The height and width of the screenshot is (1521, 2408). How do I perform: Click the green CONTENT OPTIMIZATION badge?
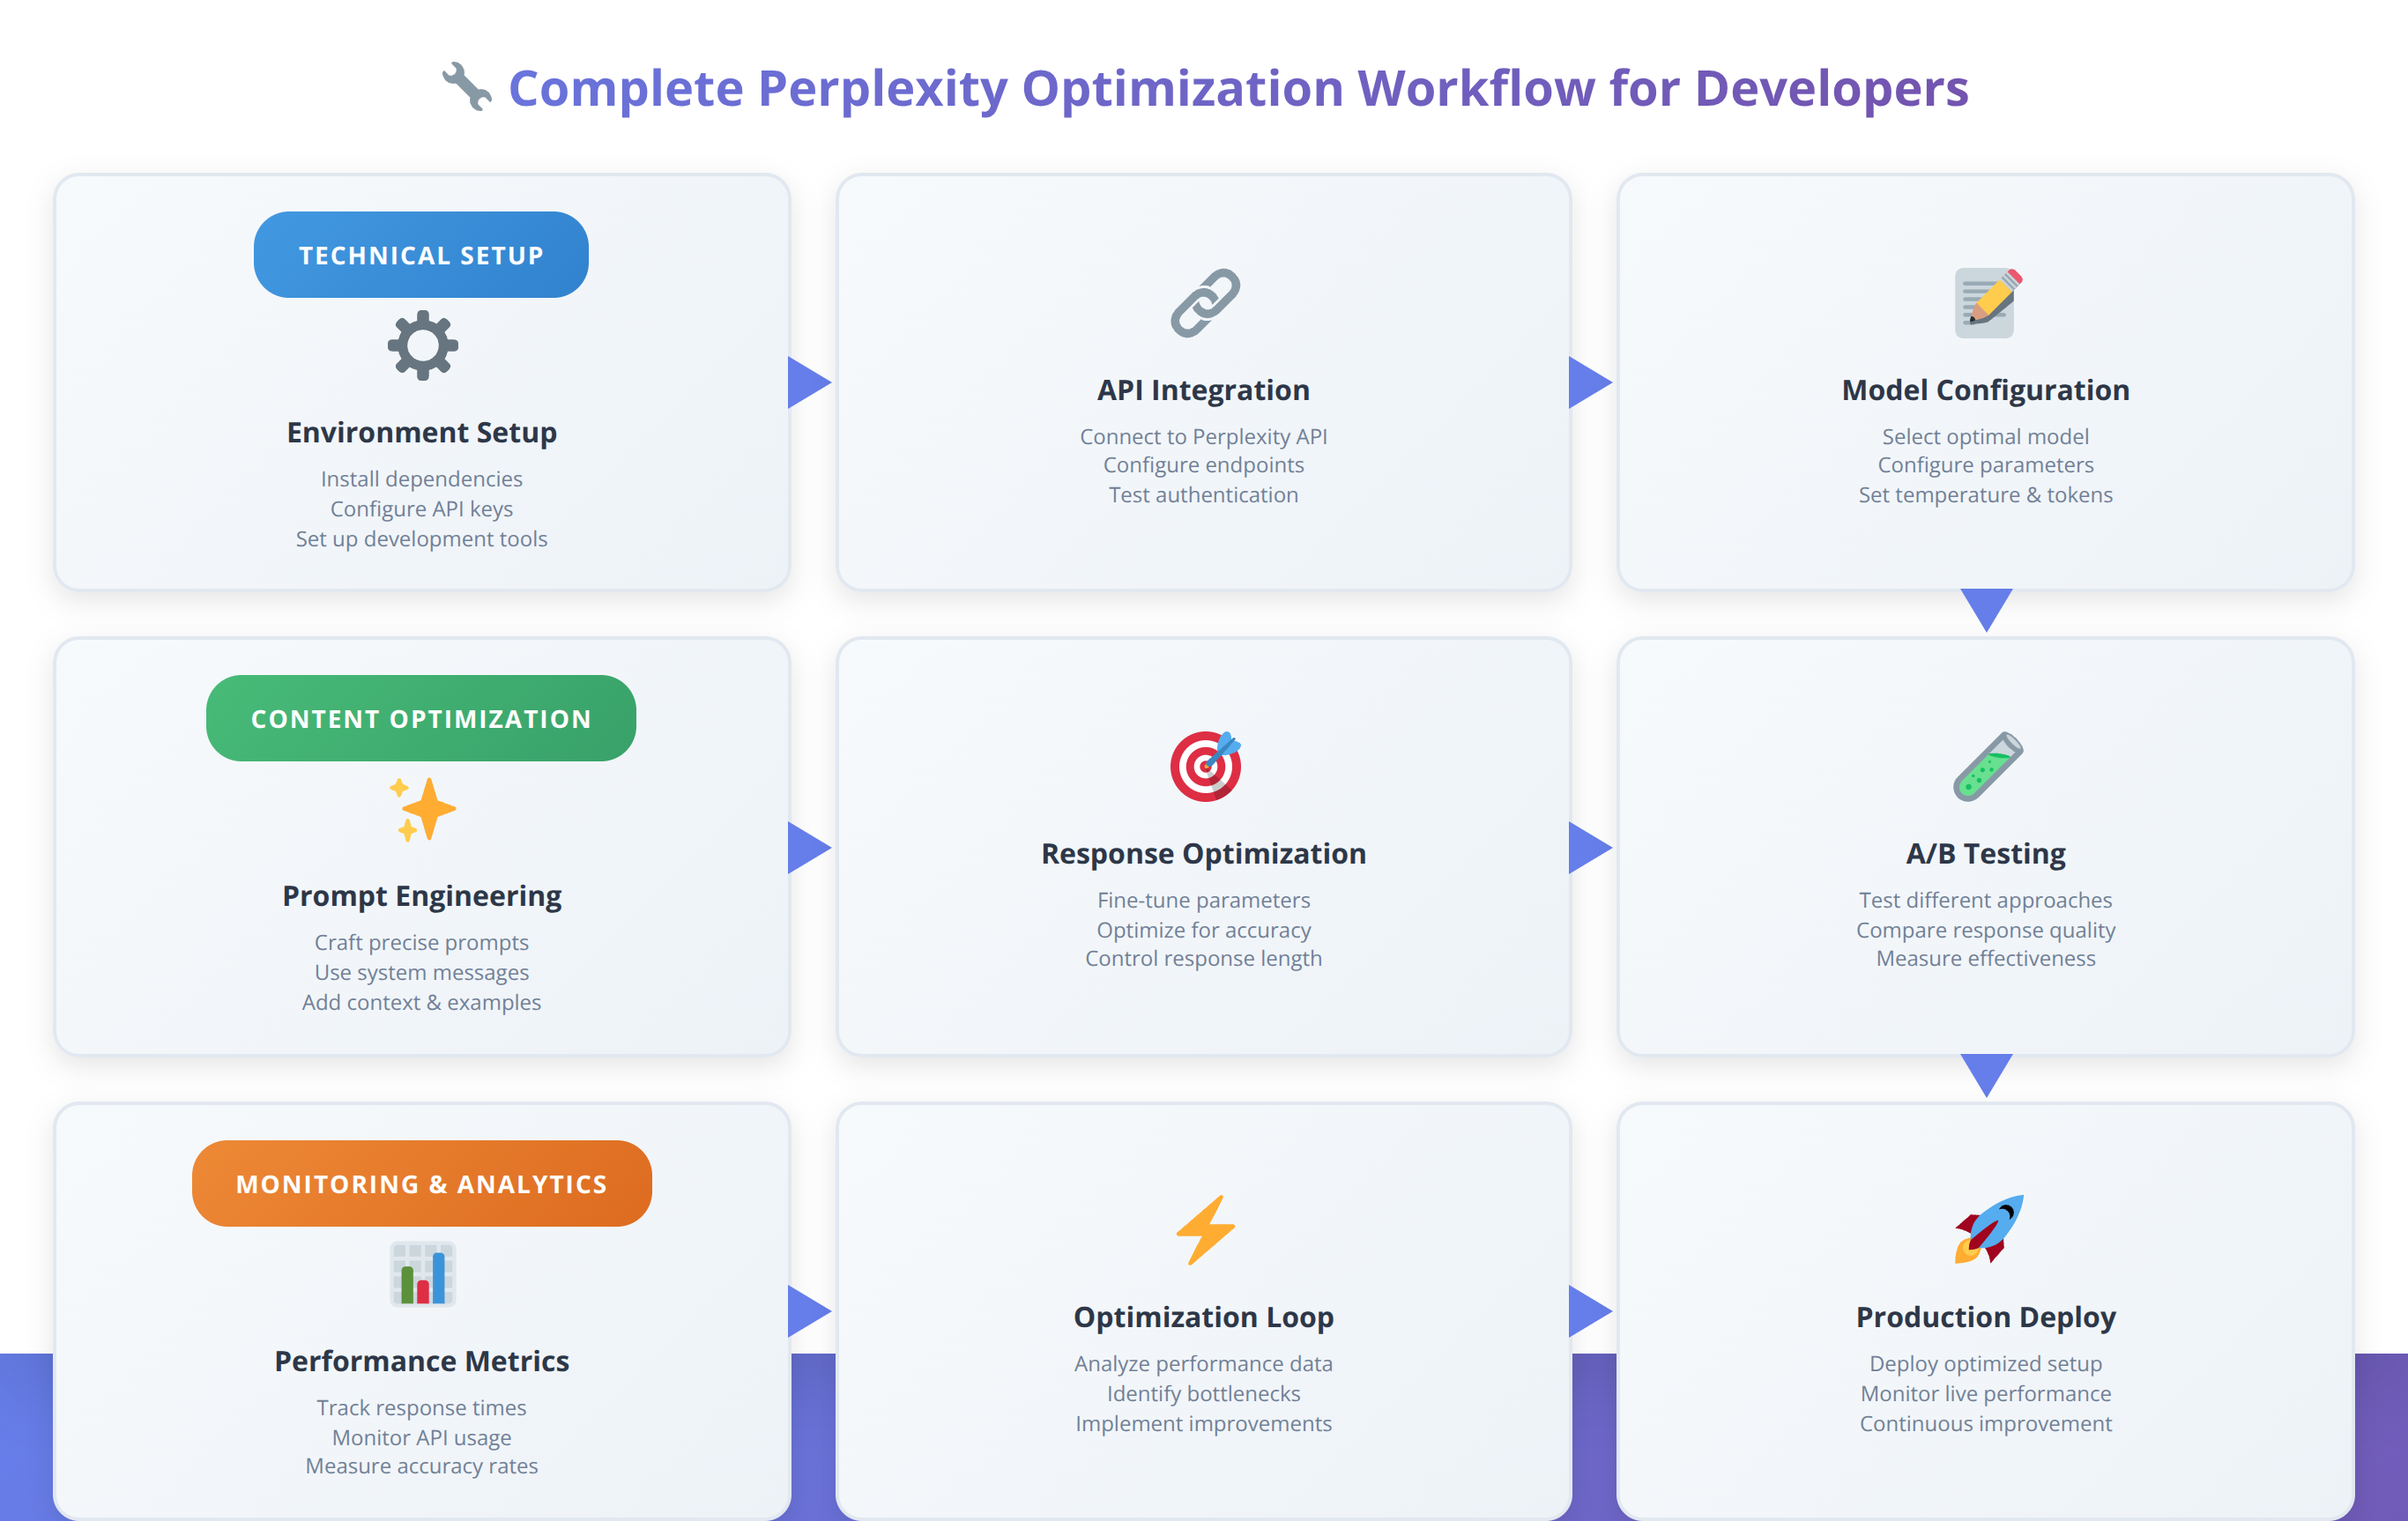pyautogui.click(x=421, y=718)
